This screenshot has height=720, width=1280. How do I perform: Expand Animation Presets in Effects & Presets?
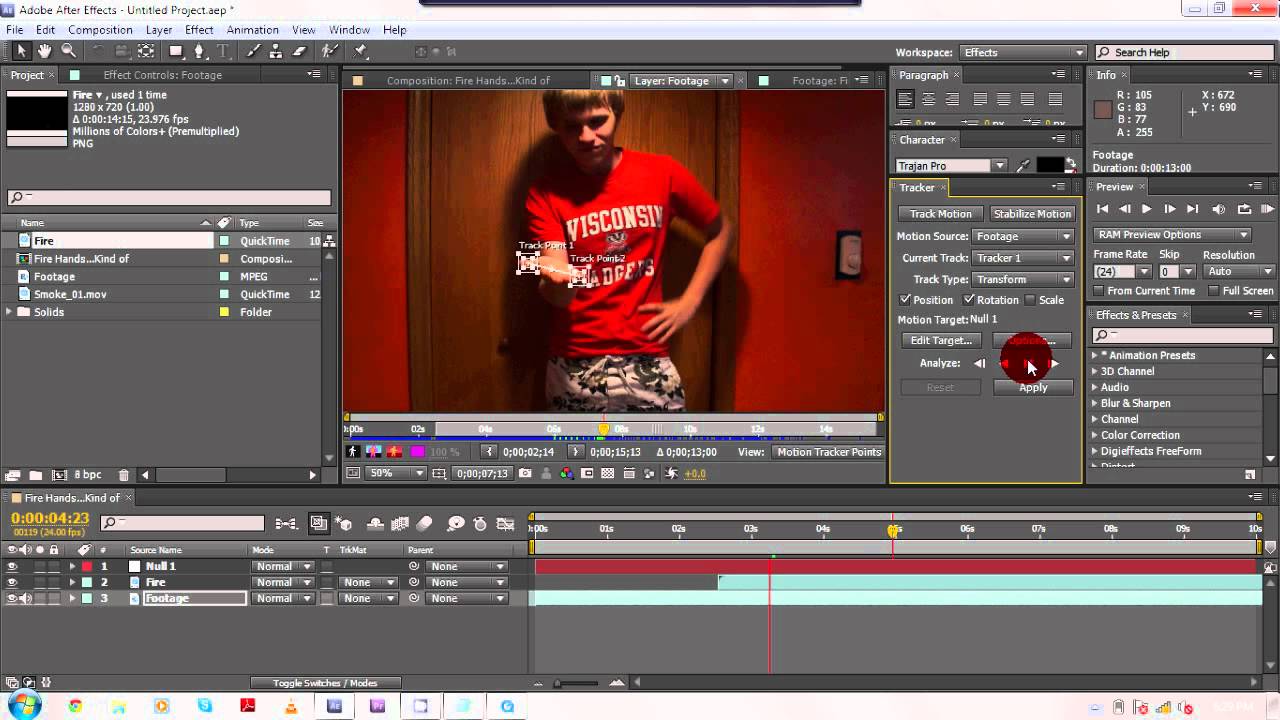pos(1094,355)
